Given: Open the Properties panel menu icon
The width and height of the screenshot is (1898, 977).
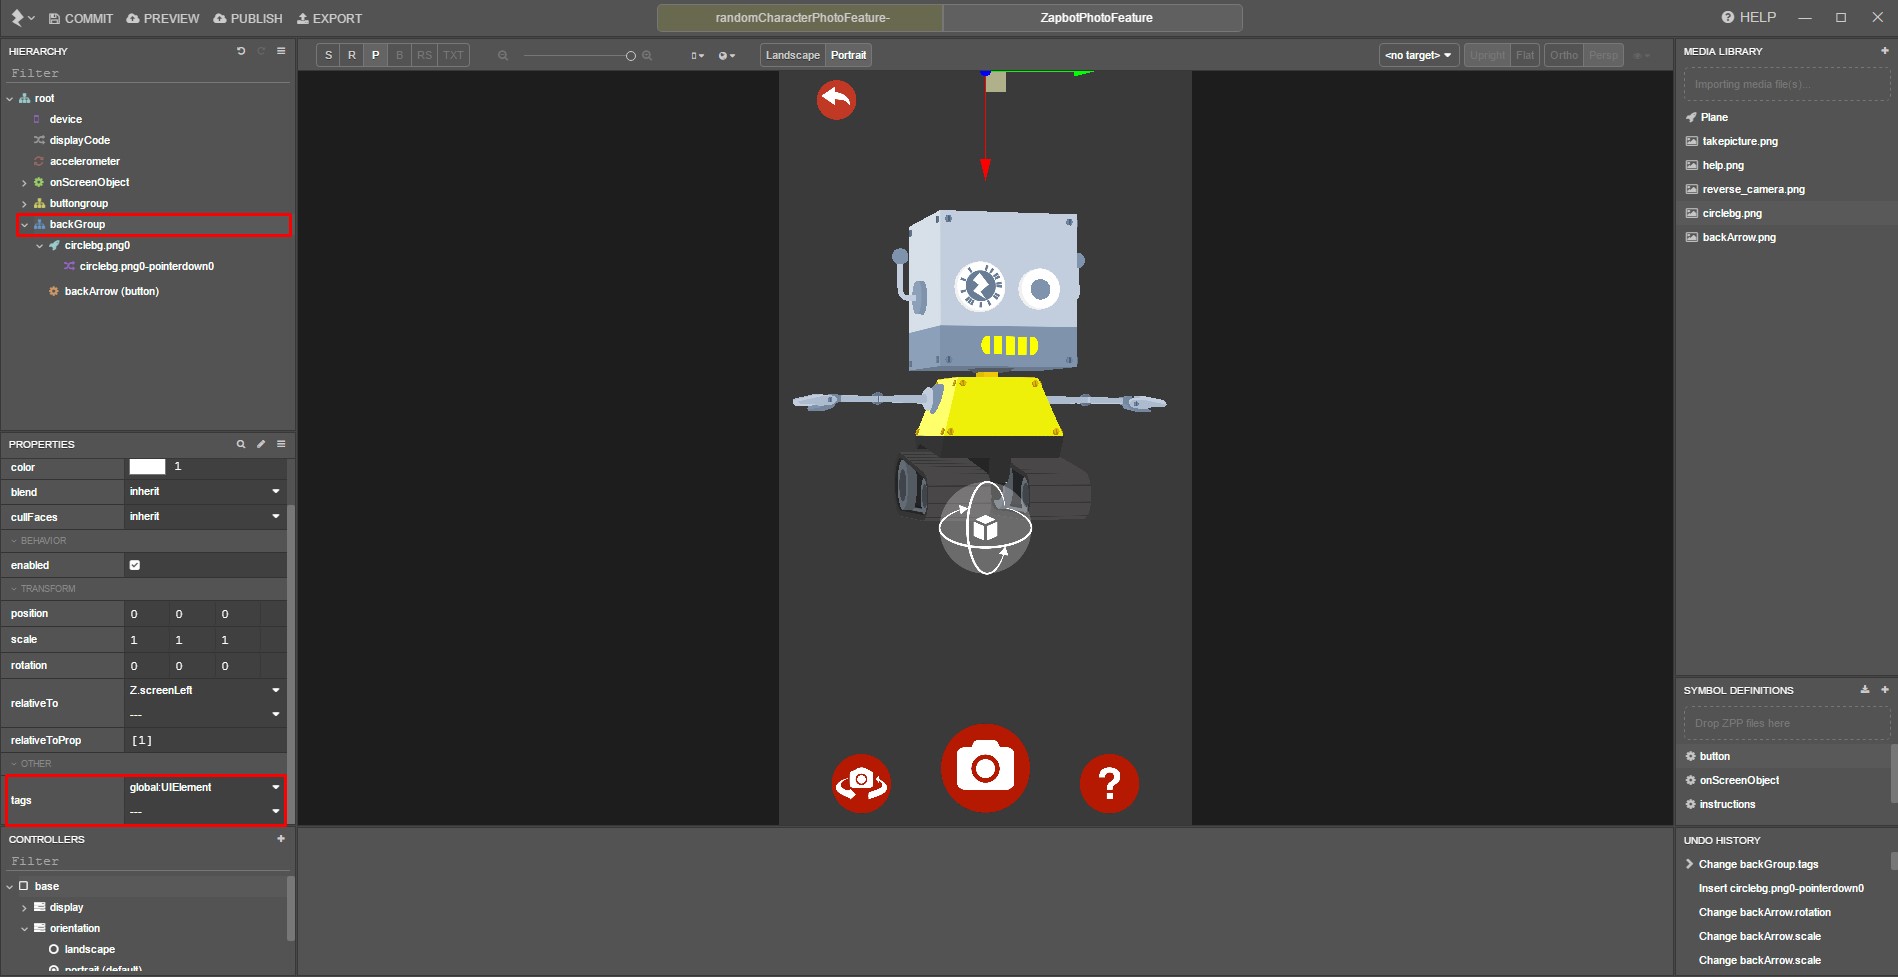Looking at the screenshot, I should click(x=281, y=444).
